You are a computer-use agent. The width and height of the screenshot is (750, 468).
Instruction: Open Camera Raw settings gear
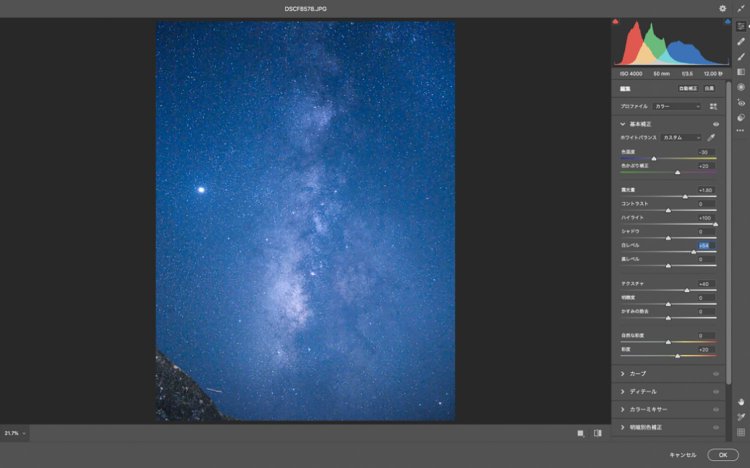(x=723, y=8)
